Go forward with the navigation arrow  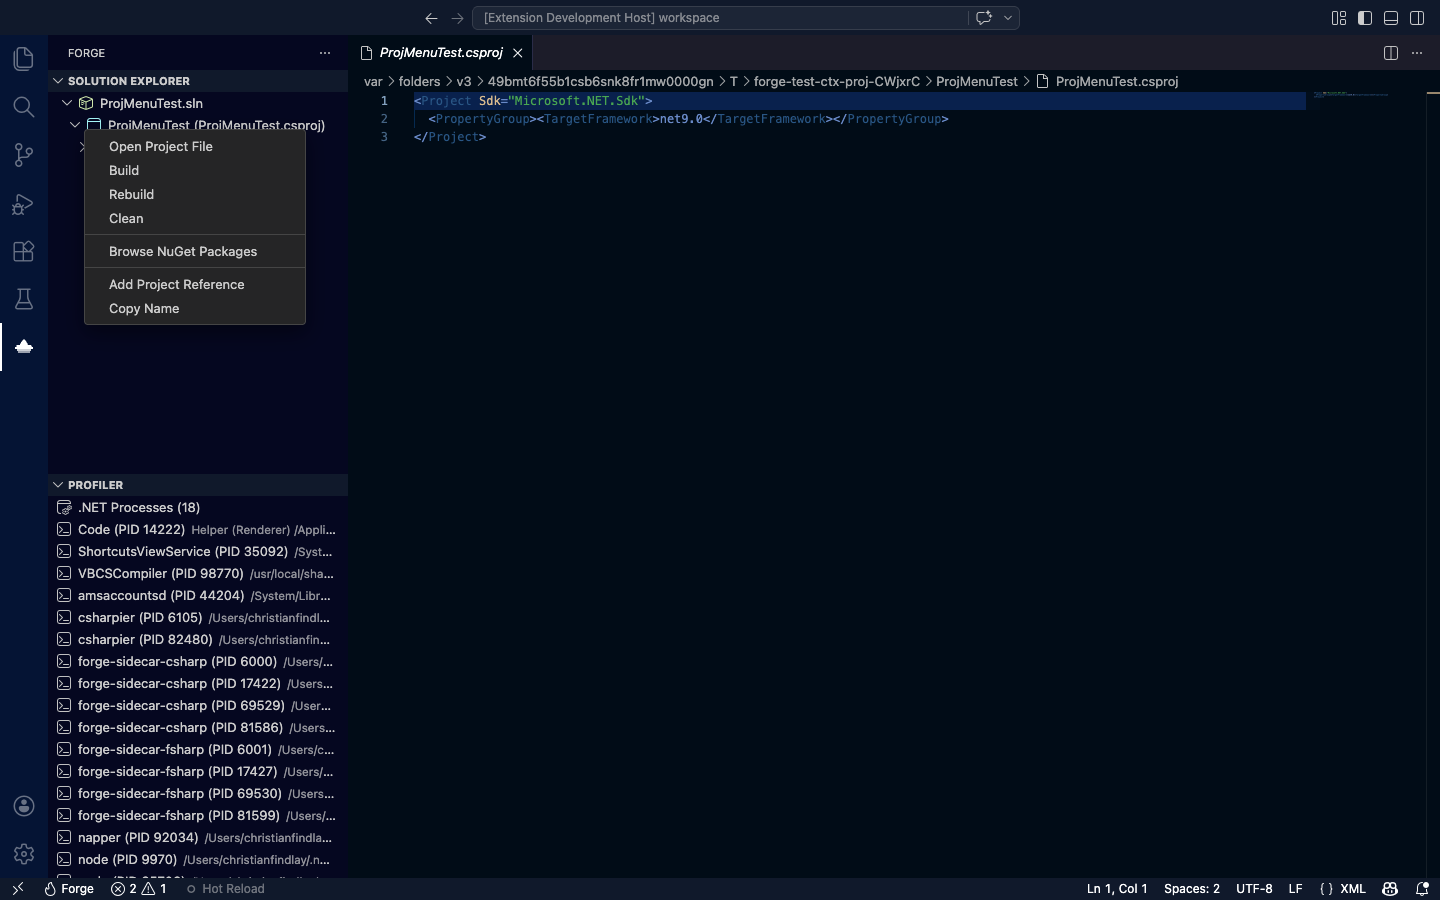click(x=457, y=18)
